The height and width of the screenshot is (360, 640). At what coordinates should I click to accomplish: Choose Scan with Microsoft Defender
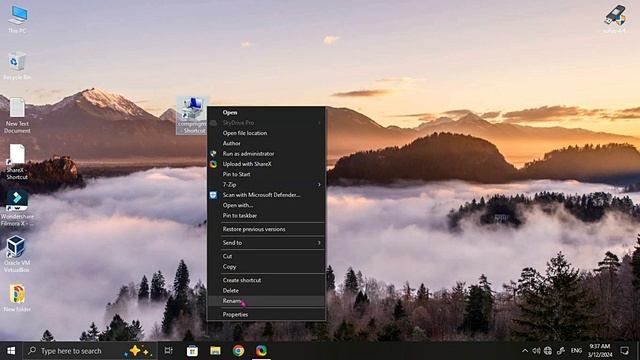(x=267, y=195)
